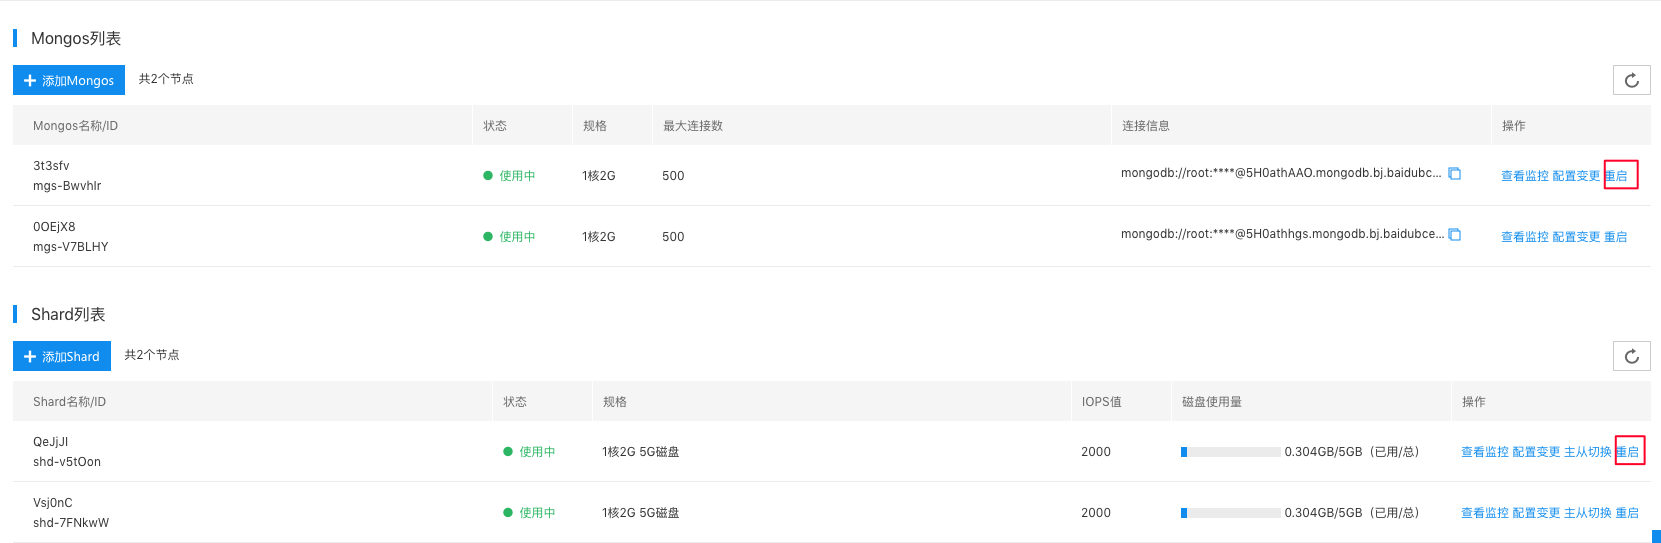Restart shard Vsj0nC via 重启

point(1628,513)
